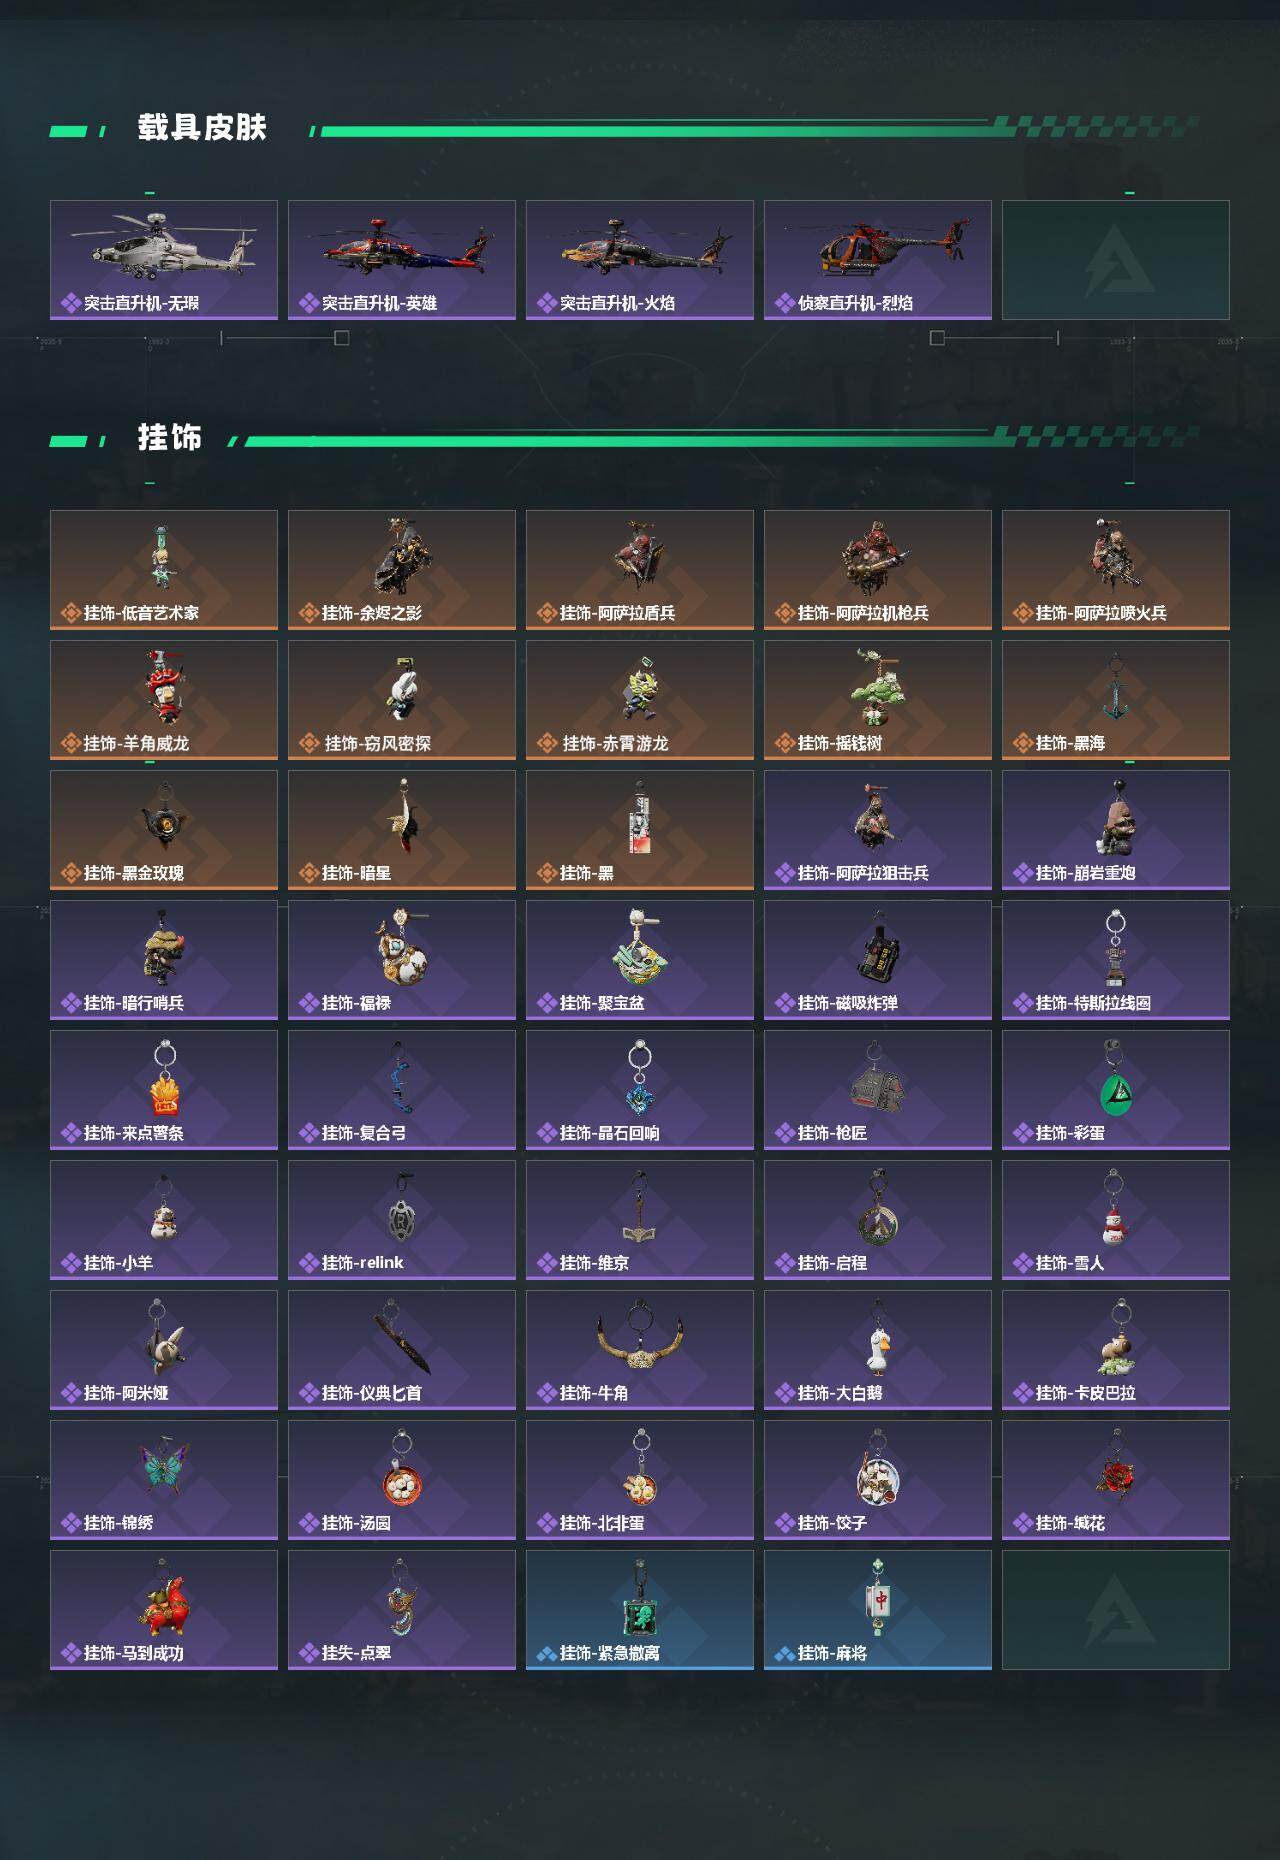Open the 突击直升机-英雄 helicopter skin card

pos(402,260)
